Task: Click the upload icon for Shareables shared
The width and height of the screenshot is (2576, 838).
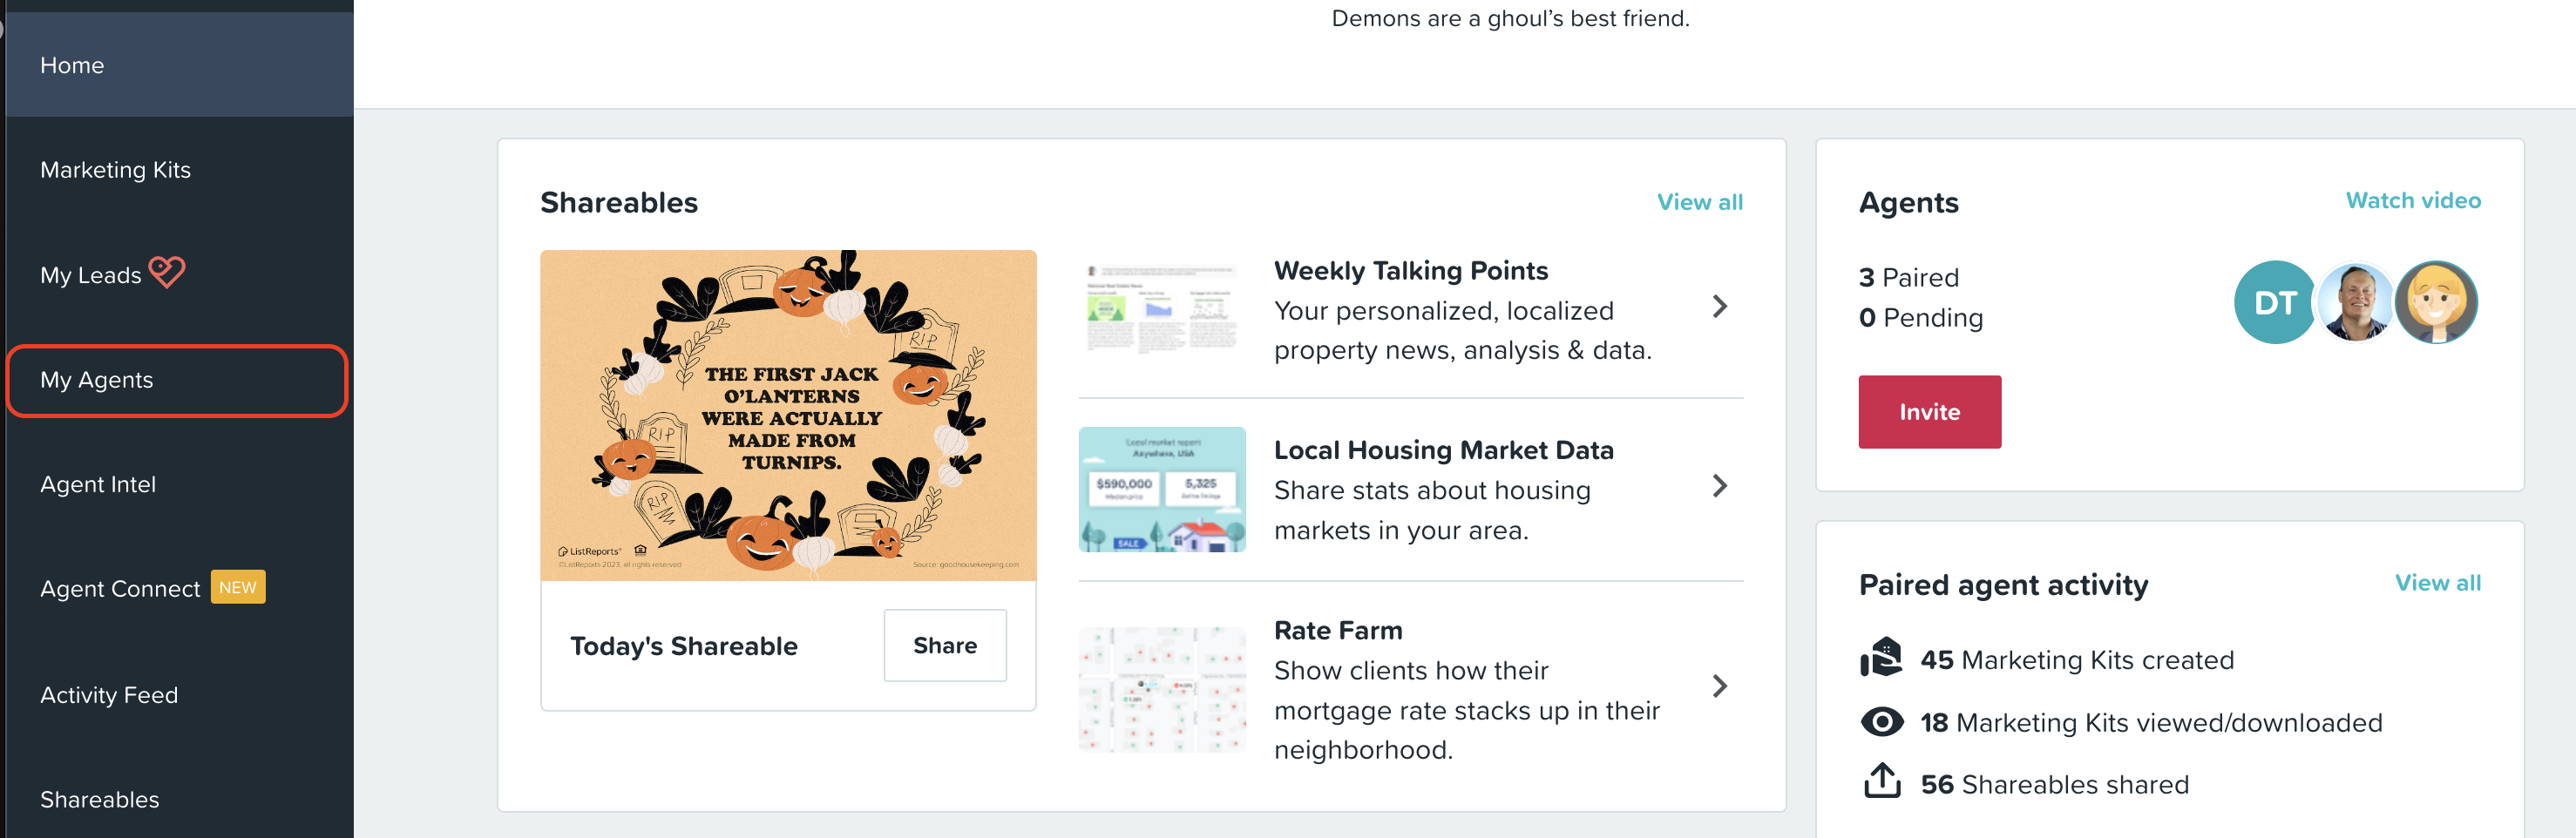Action: [1881, 781]
